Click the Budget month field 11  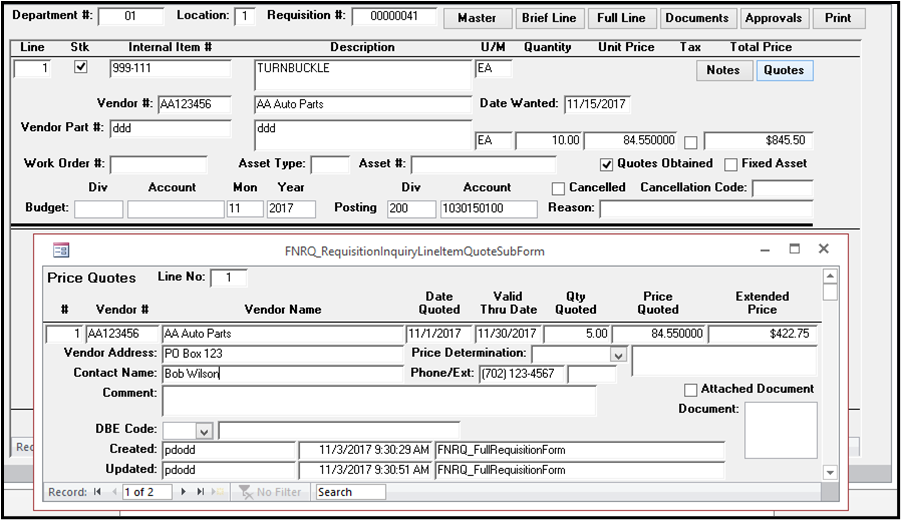245,209
